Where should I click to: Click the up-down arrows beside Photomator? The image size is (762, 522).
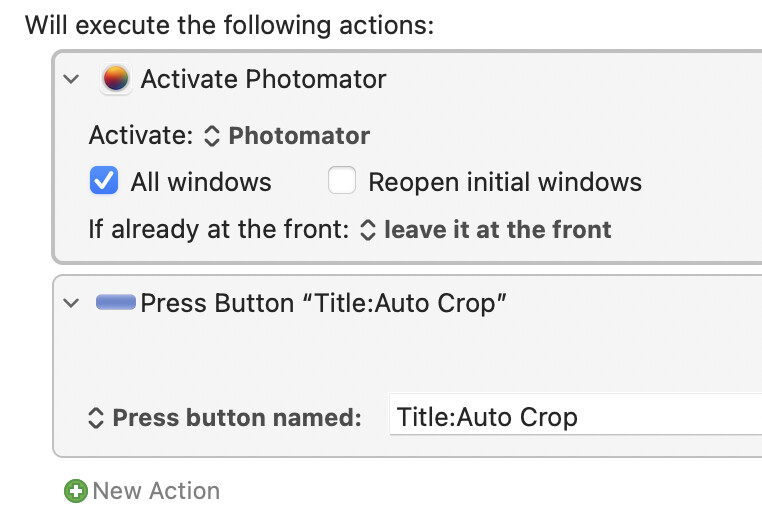212,136
